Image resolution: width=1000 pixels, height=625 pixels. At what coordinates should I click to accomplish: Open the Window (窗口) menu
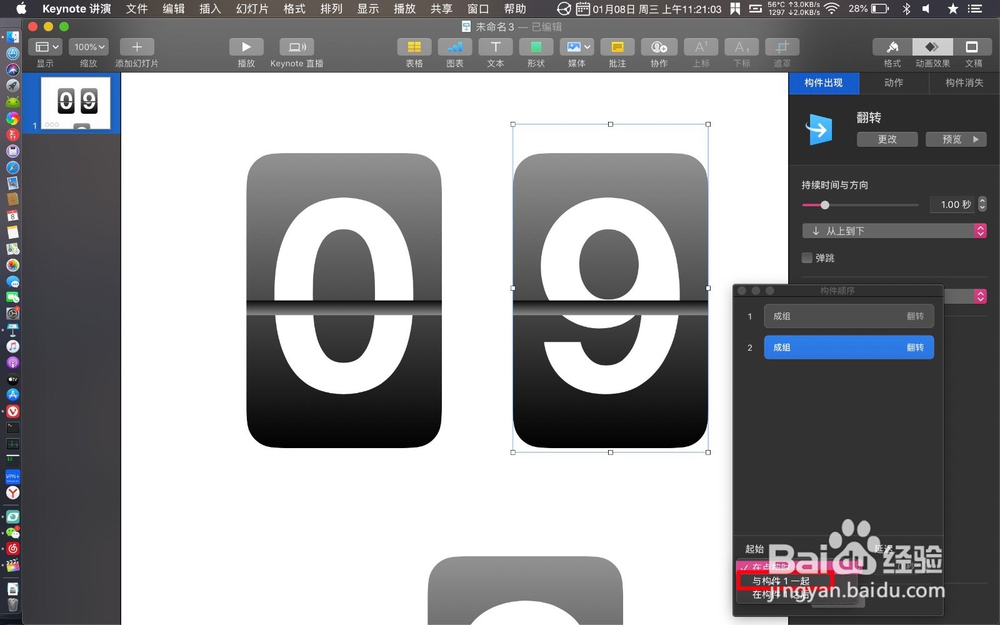(478, 9)
